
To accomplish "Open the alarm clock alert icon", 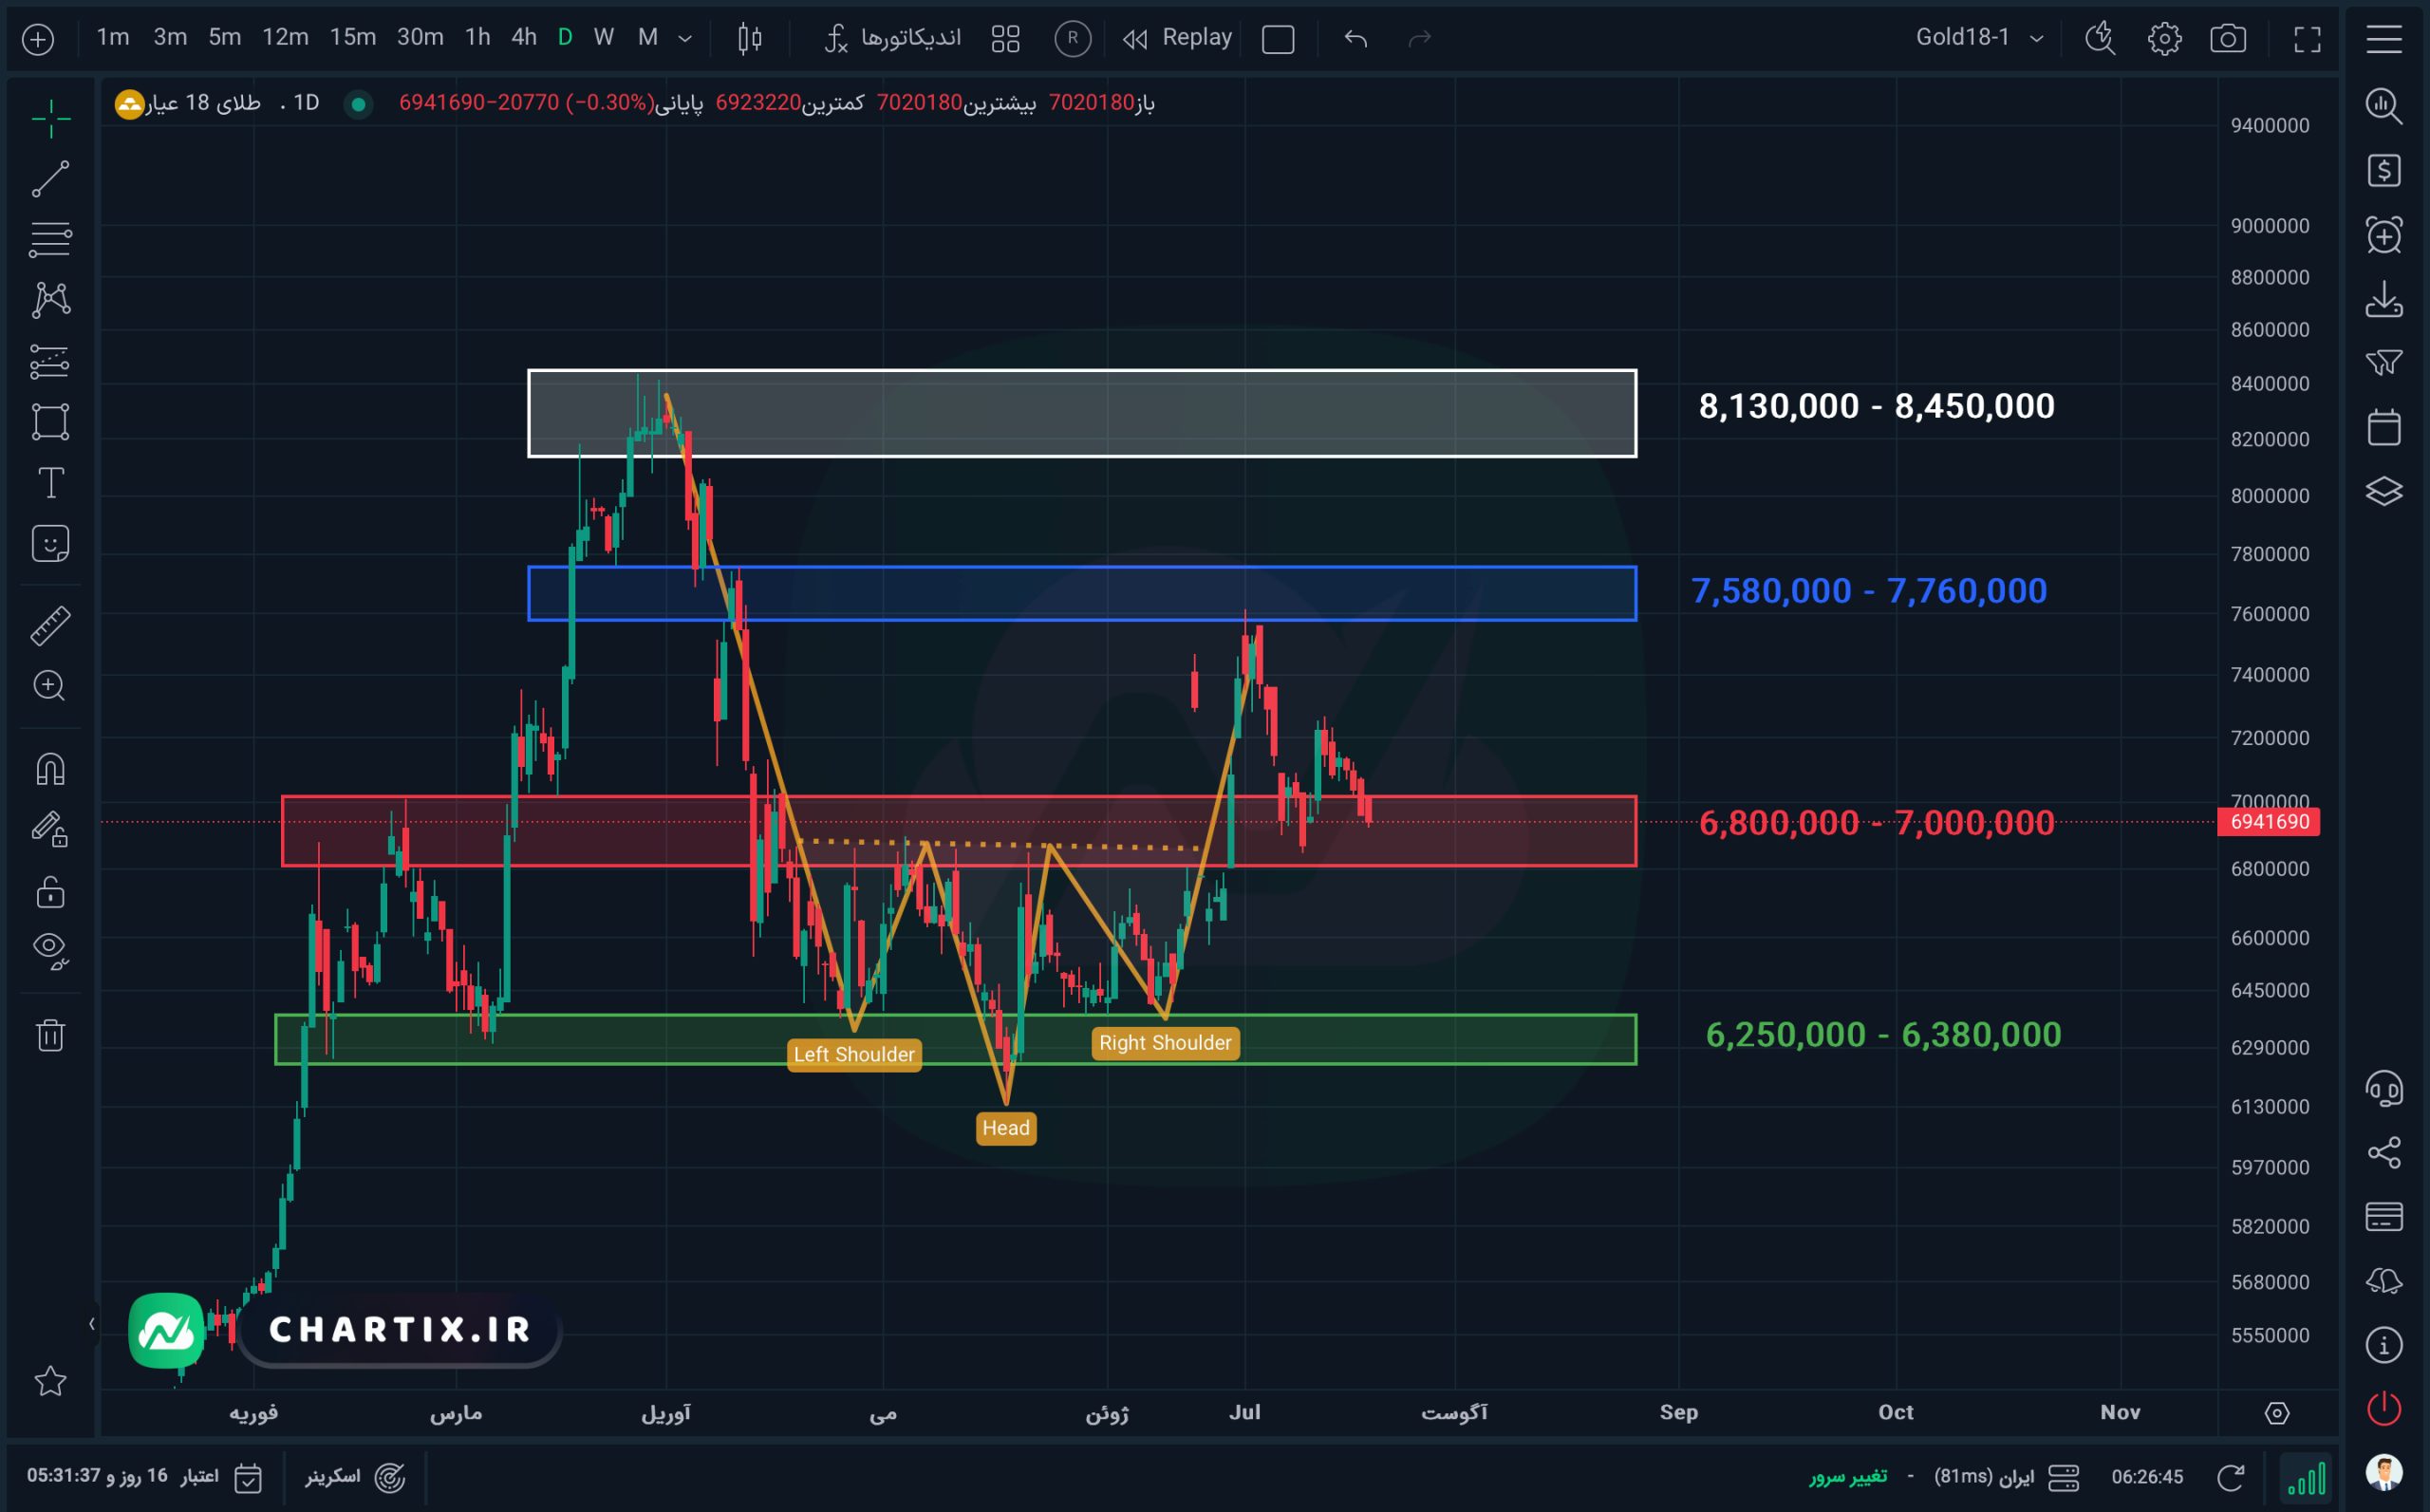I will (x=2384, y=235).
